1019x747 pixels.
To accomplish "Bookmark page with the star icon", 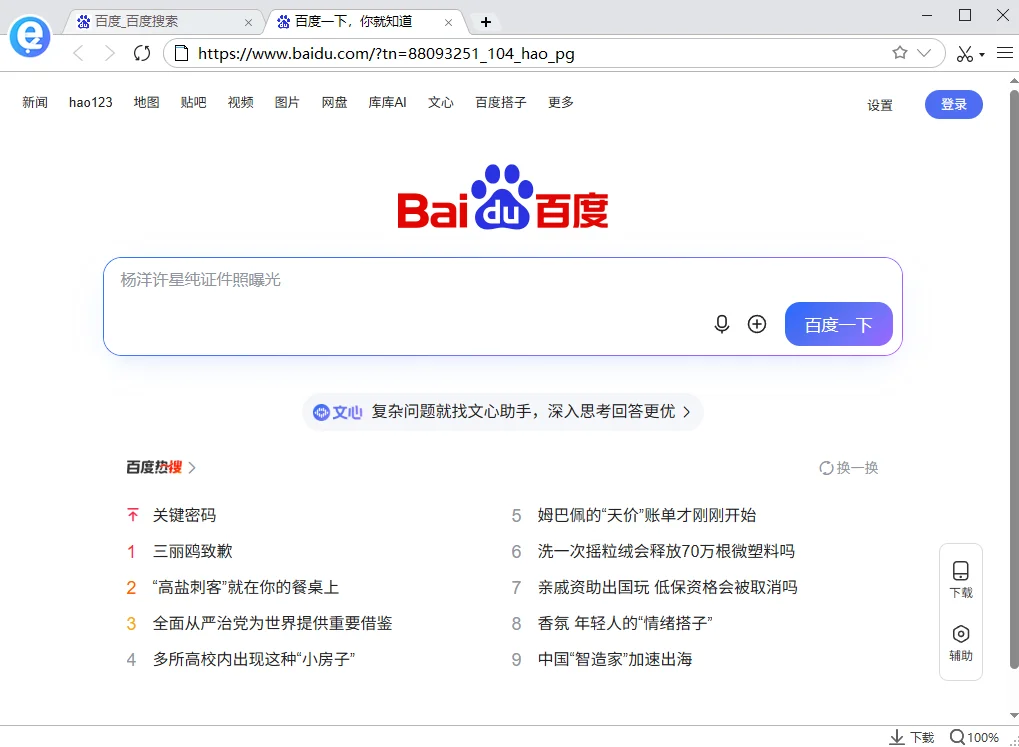I will point(899,53).
